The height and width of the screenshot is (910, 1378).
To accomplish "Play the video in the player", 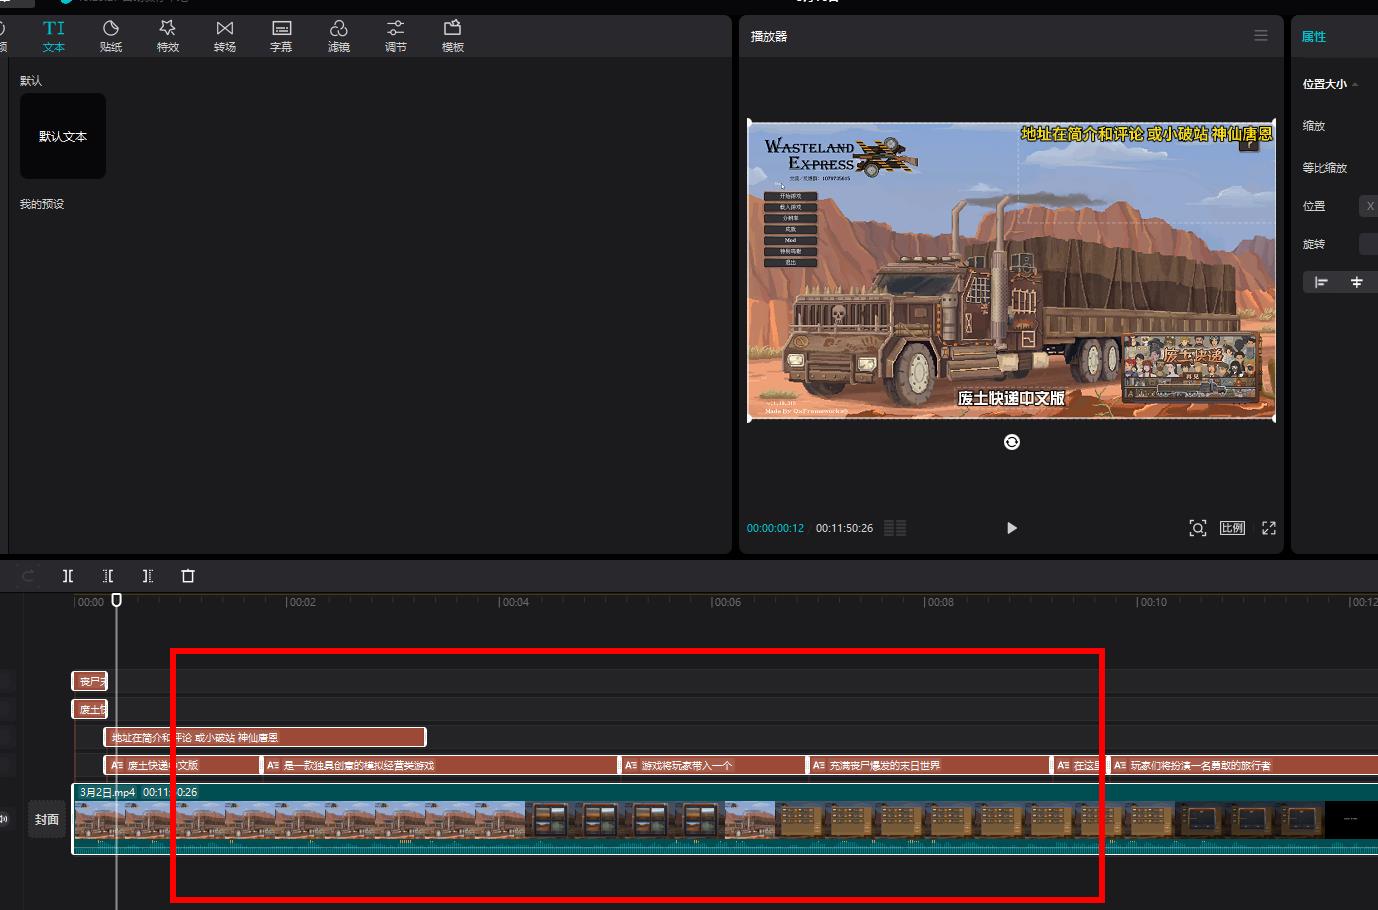I will pos(1012,528).
